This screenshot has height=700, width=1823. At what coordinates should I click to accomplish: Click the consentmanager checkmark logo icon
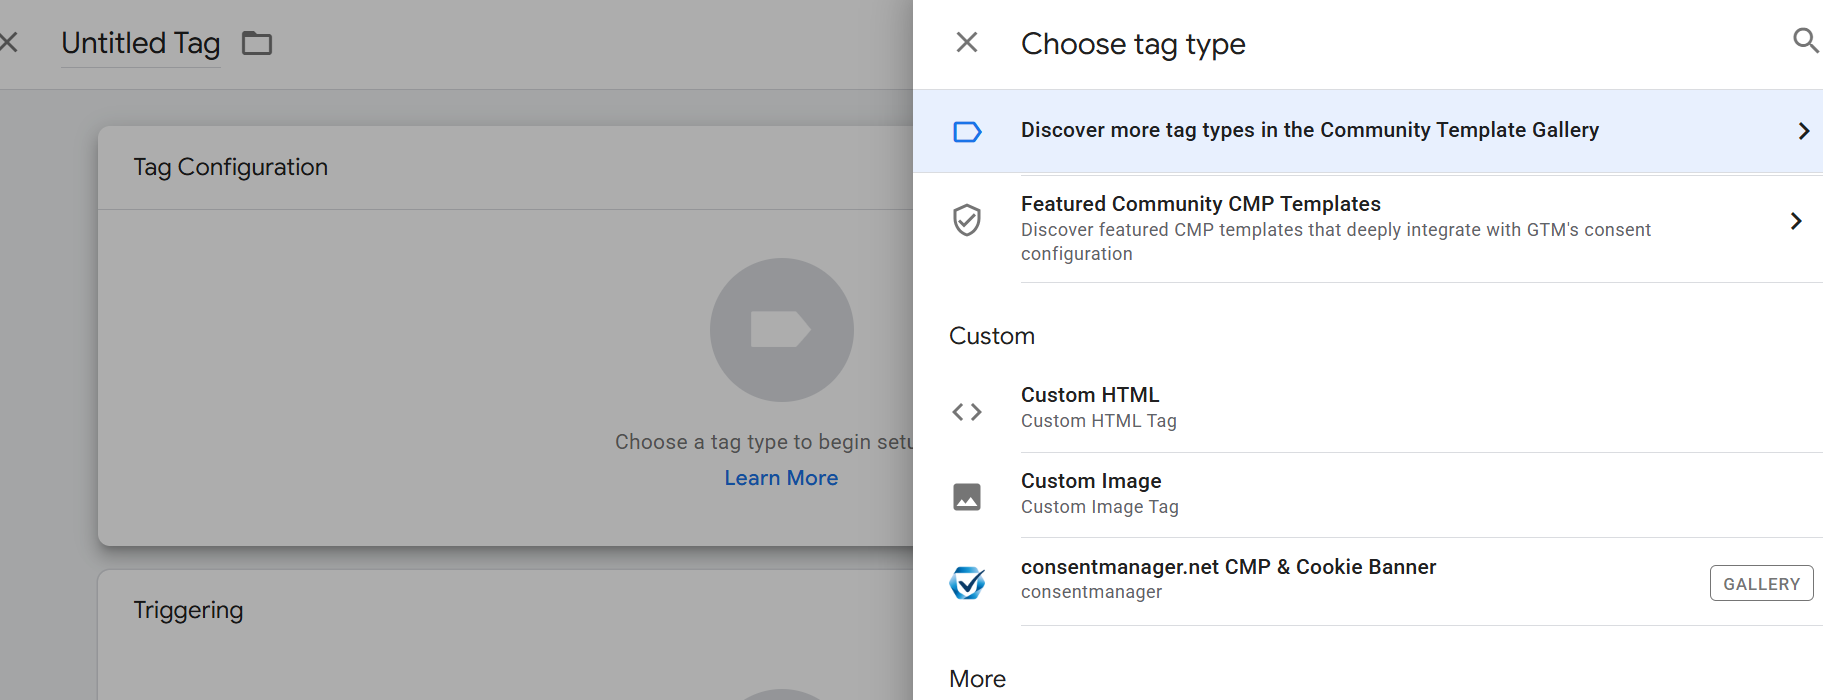tap(967, 582)
